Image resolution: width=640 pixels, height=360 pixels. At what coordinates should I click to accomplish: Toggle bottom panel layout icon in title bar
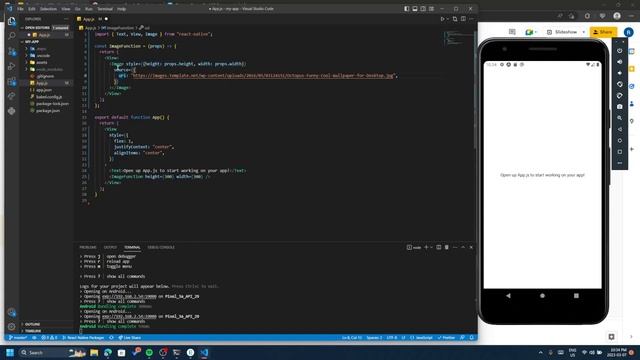pos(415,9)
